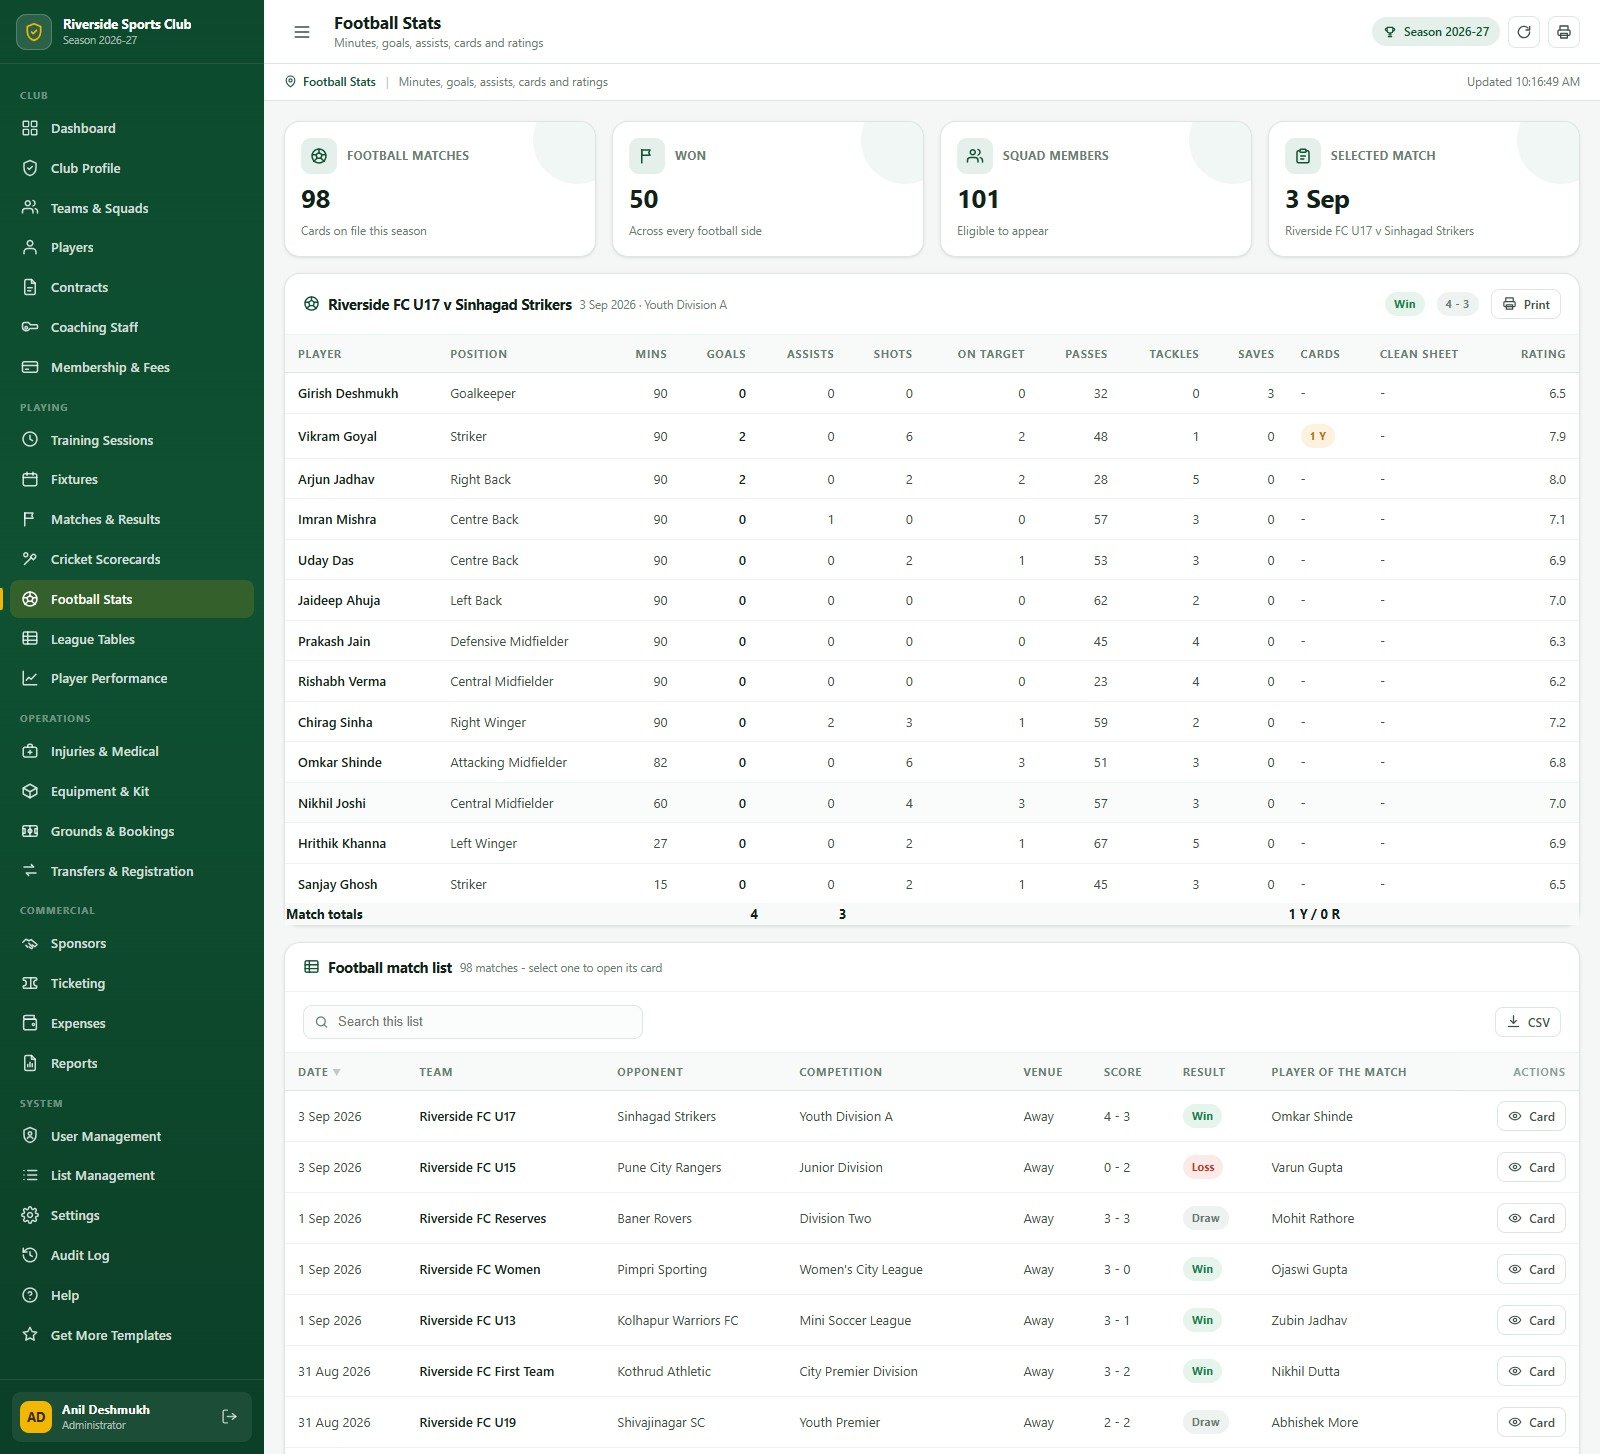The height and width of the screenshot is (1454, 1600).
Task: Click the Players person icon
Action: 30,247
